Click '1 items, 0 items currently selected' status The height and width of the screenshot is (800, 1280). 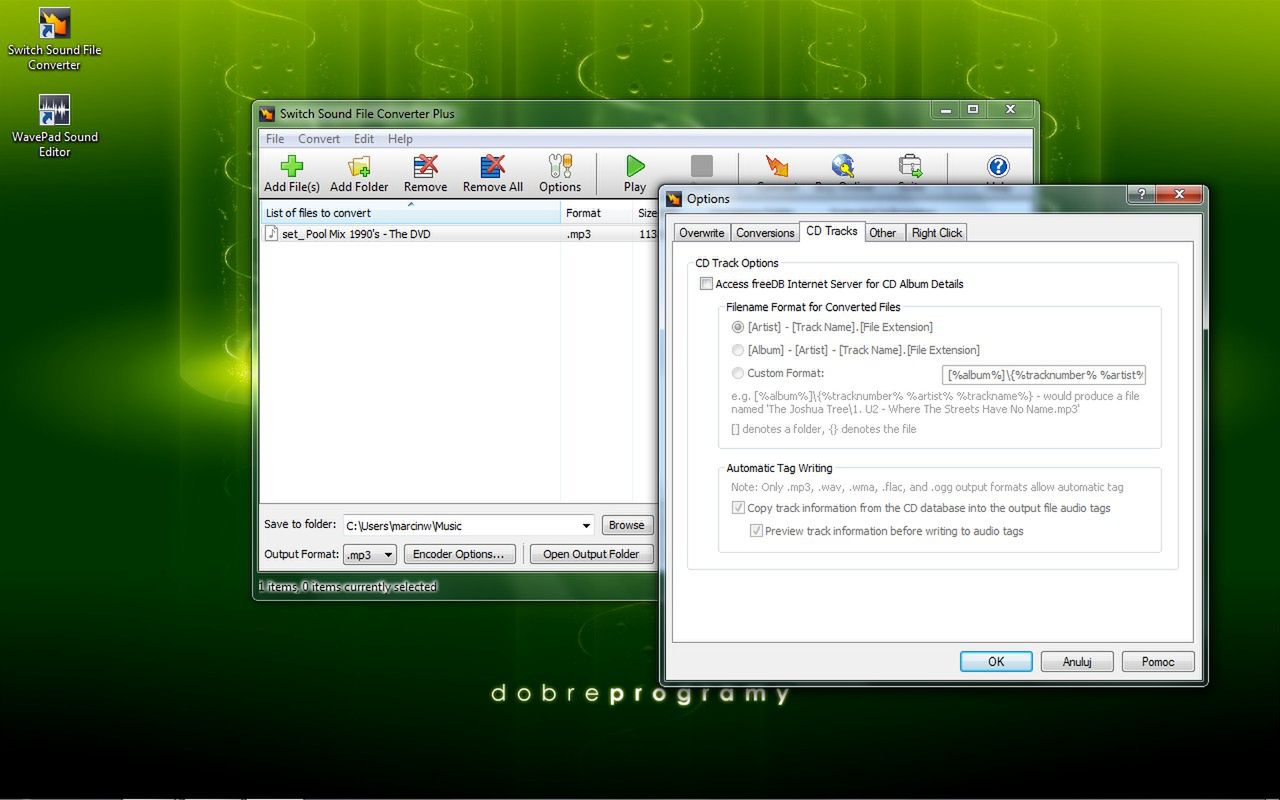pyautogui.click(x=348, y=587)
